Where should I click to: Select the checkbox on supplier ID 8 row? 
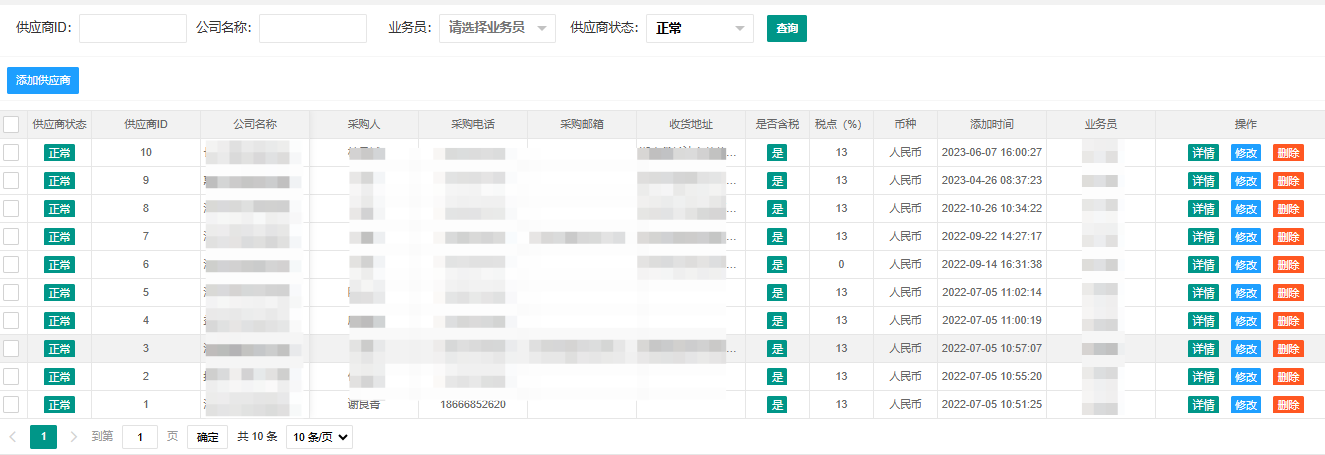point(11,208)
